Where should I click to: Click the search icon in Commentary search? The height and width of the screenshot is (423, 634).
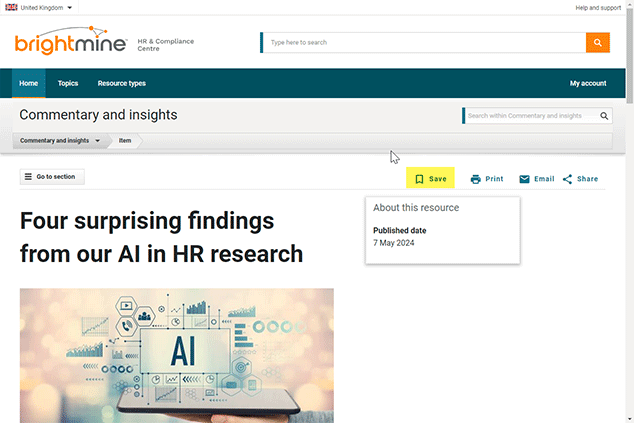coord(604,116)
